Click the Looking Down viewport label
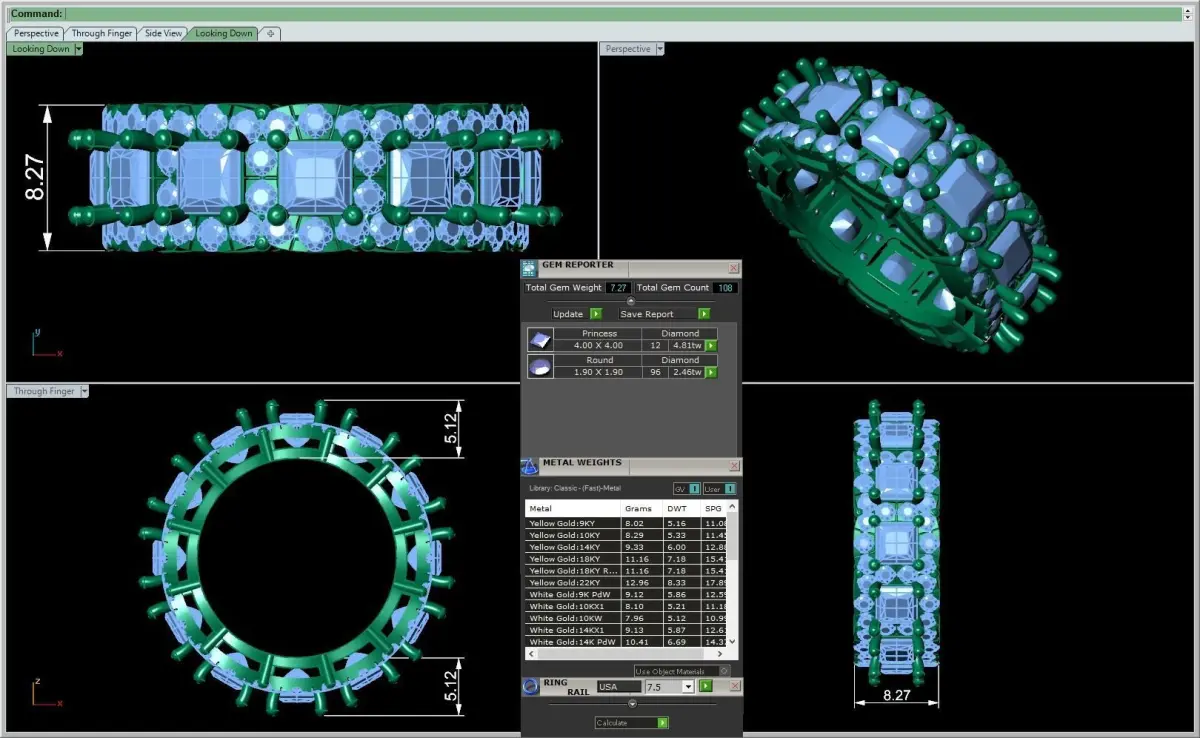The width and height of the screenshot is (1200, 738). coord(41,48)
